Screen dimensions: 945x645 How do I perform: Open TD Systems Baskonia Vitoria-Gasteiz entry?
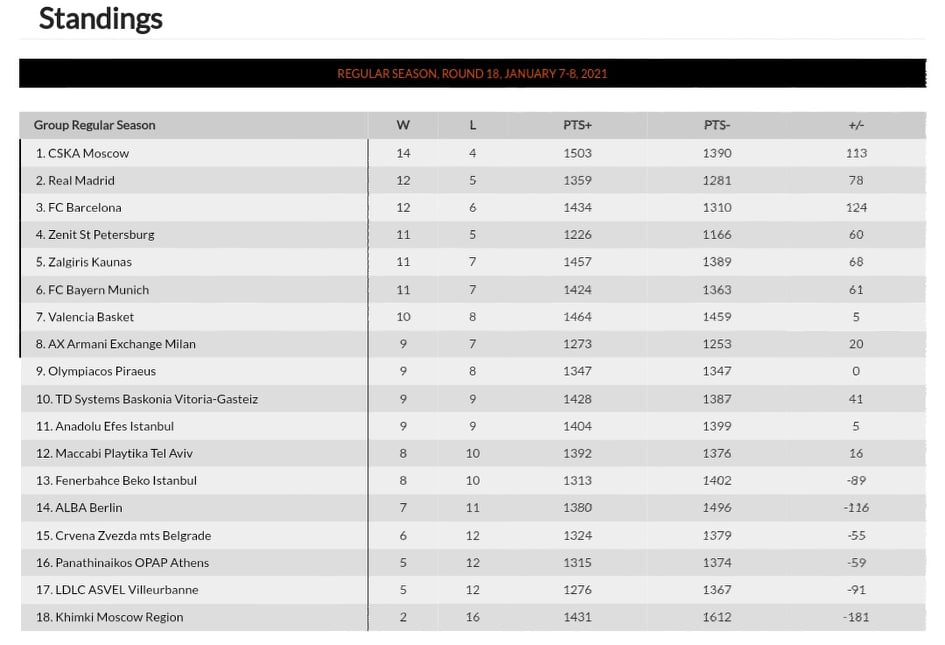154,399
